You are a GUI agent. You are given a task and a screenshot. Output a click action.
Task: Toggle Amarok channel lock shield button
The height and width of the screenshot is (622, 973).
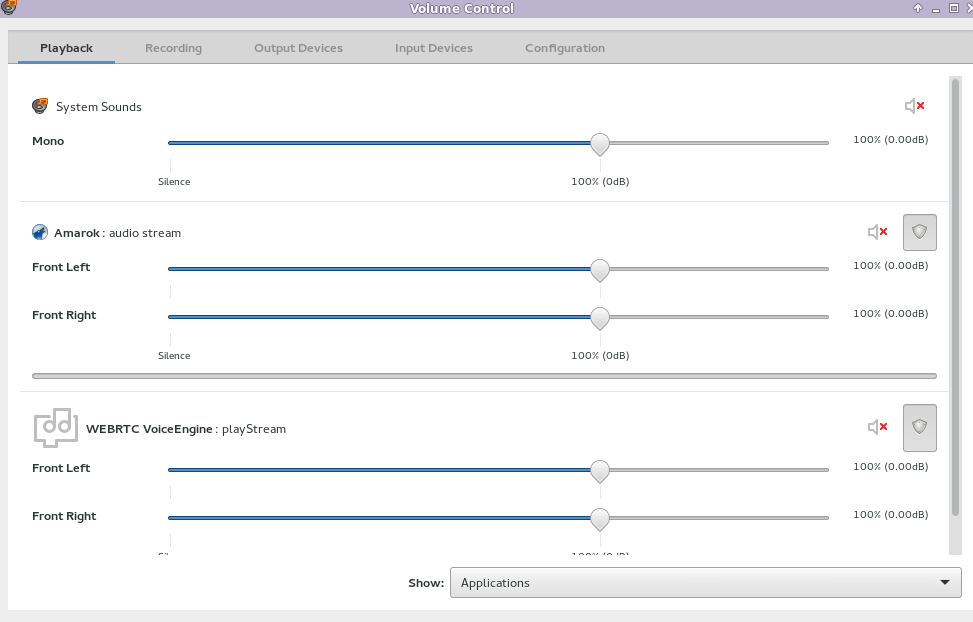[920, 232]
